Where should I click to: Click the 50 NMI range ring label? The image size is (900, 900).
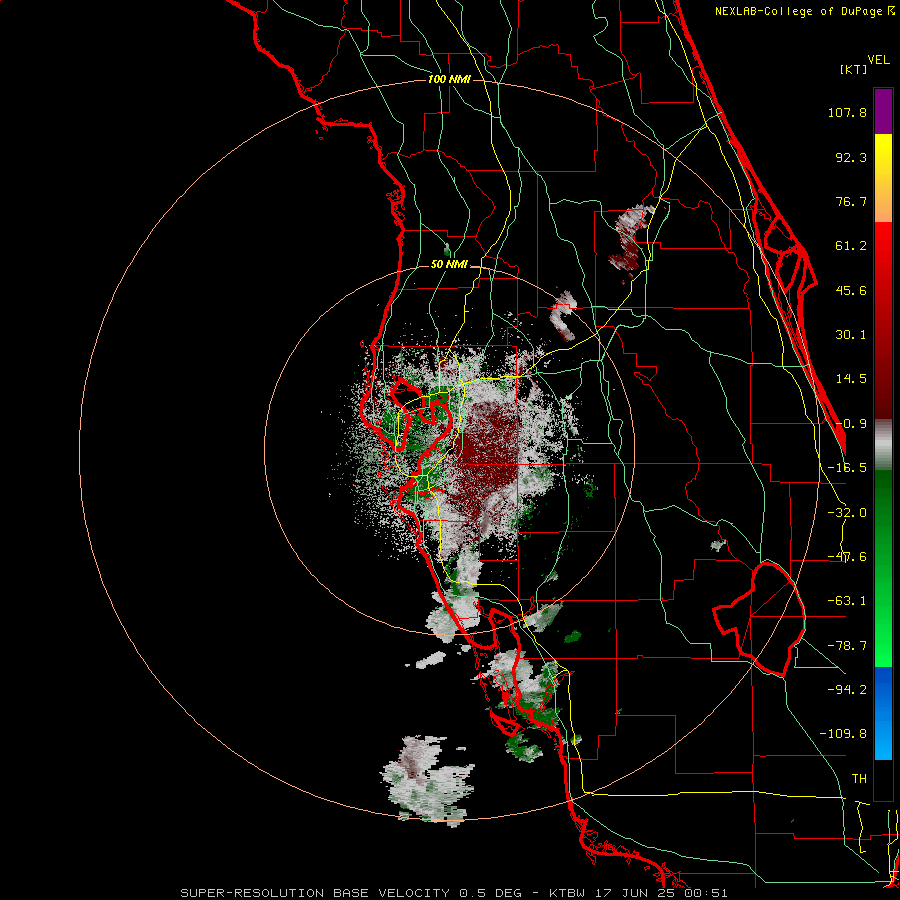(449, 265)
